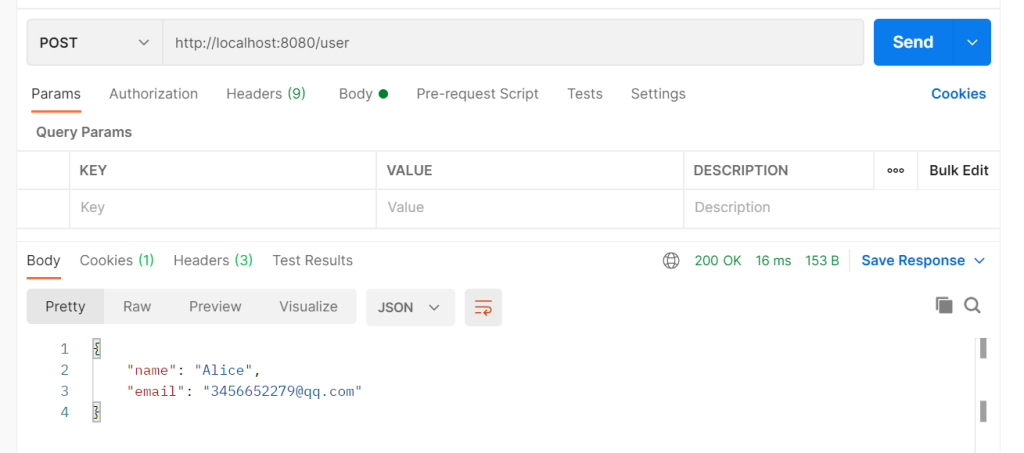Click the globe network icon near status
This screenshot has width=1024, height=453.
[671, 260]
